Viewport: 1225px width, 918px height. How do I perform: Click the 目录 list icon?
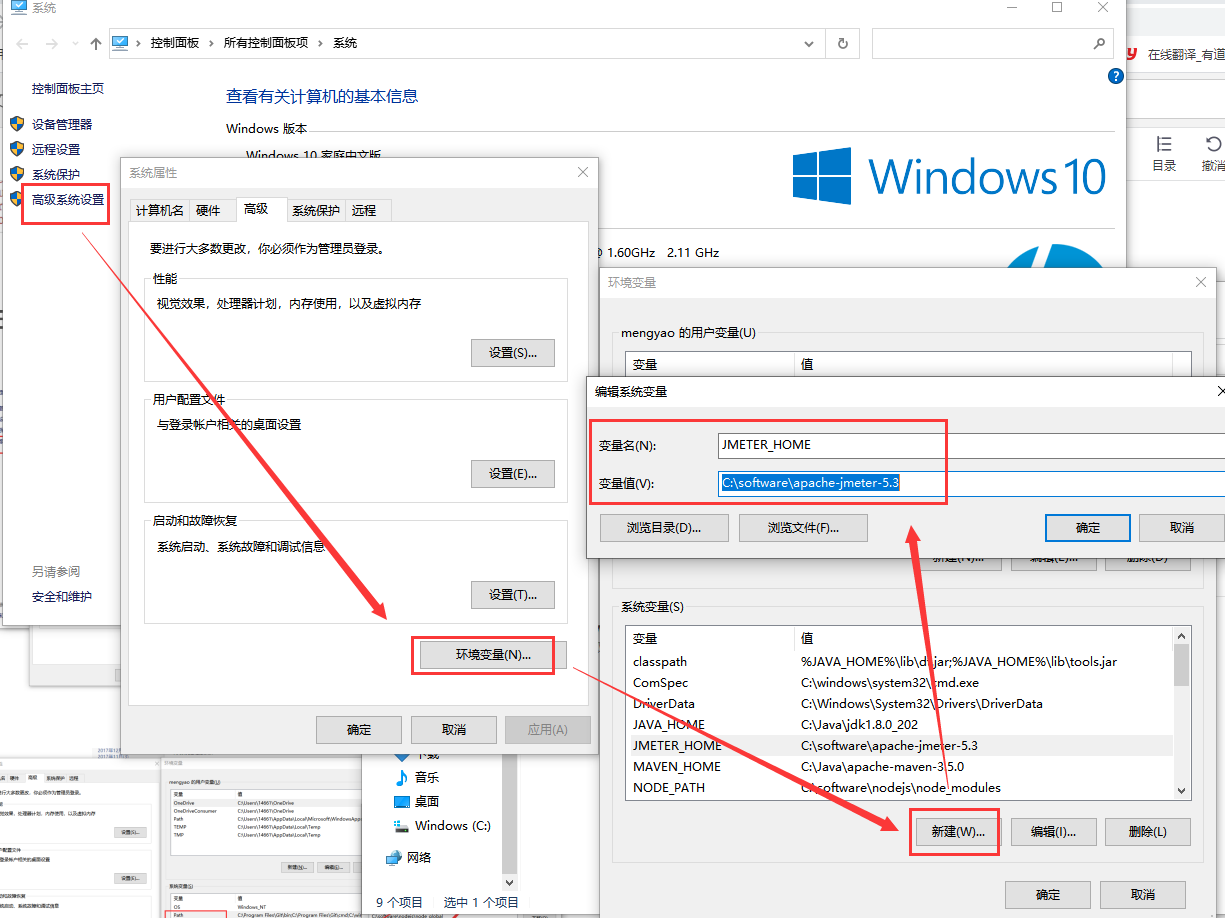click(1164, 145)
